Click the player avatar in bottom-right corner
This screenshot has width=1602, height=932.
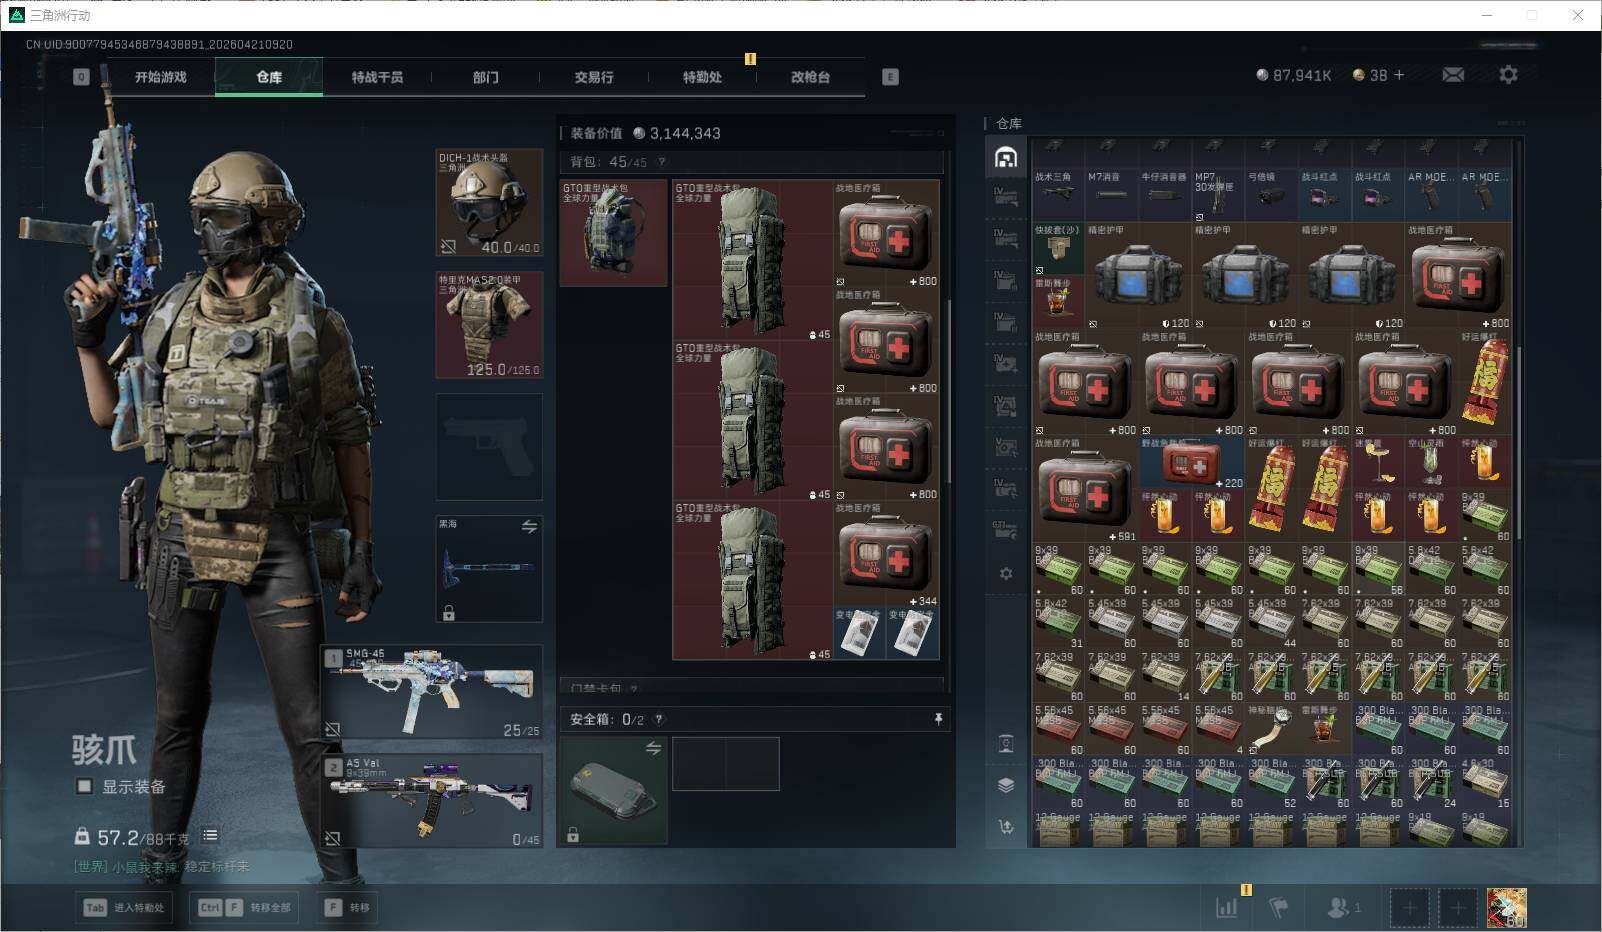pyautogui.click(x=1506, y=907)
